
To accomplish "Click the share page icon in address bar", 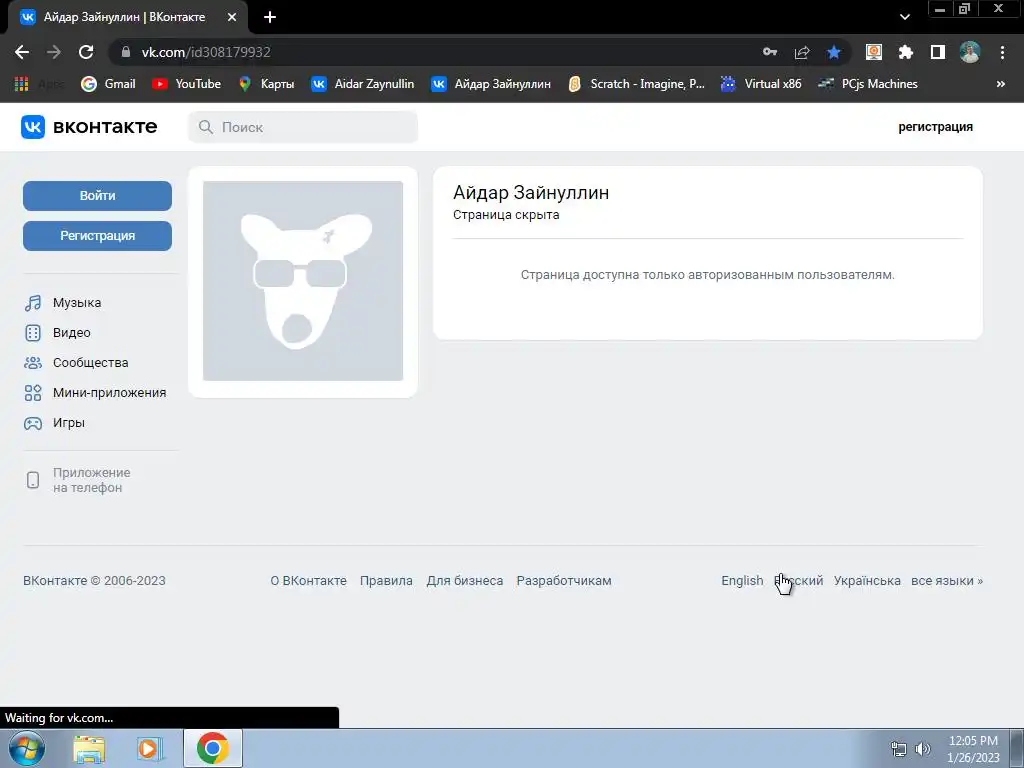I will [802, 52].
